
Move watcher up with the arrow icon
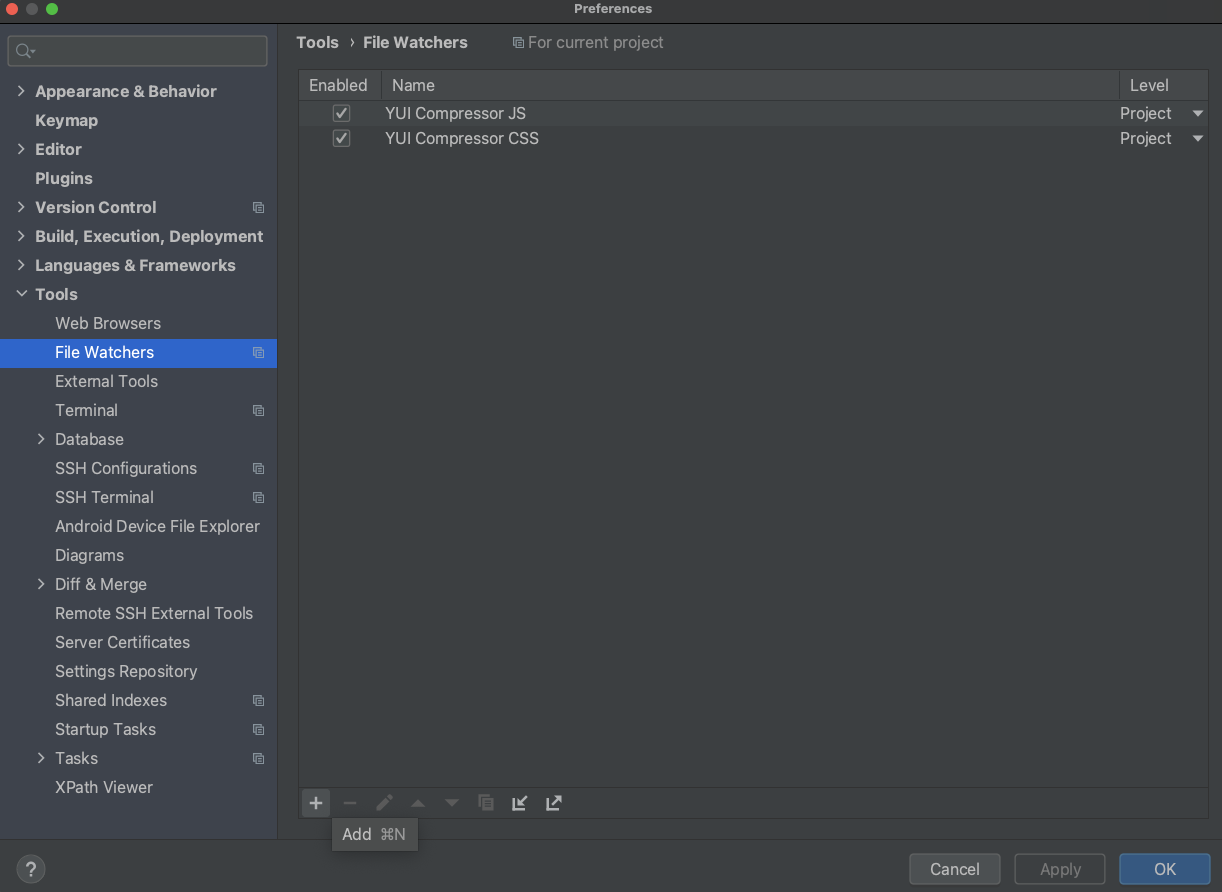(418, 803)
